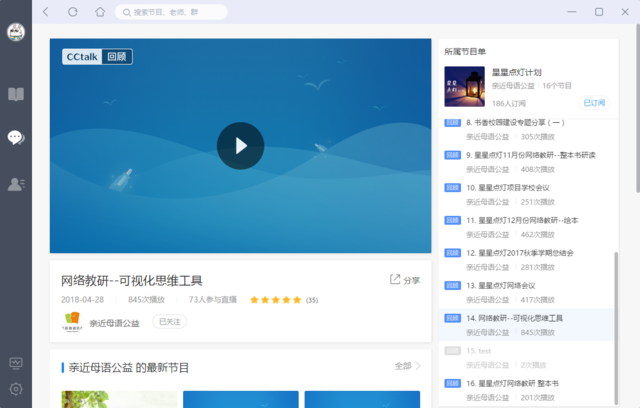This screenshot has width=640, height=408.
Task: Open the book-shaped courses icon in the sidebar
Action: point(16,95)
